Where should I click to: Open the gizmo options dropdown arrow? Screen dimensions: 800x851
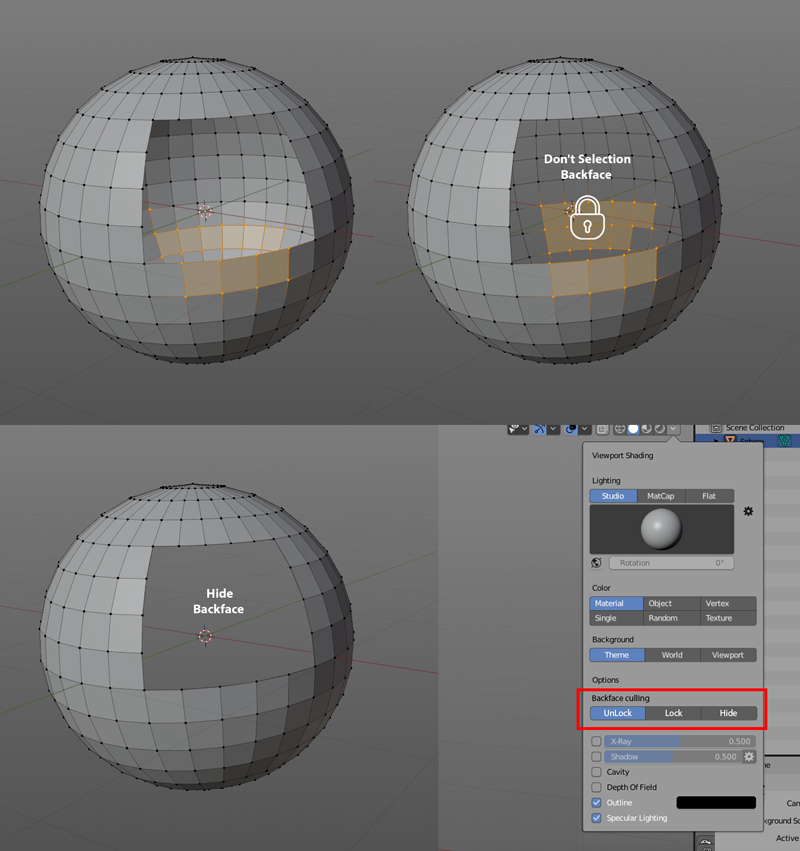tap(553, 429)
